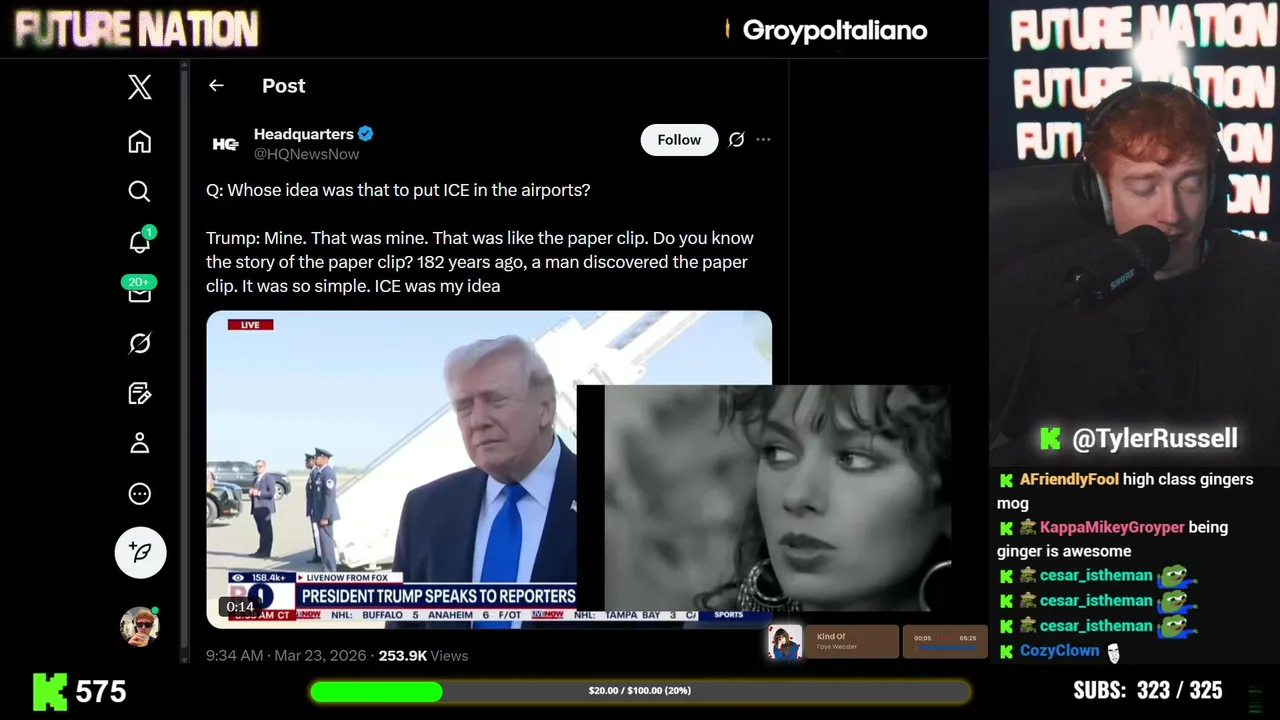
Task: Open the account avatar switcher in the sidebar
Action: coord(140,626)
